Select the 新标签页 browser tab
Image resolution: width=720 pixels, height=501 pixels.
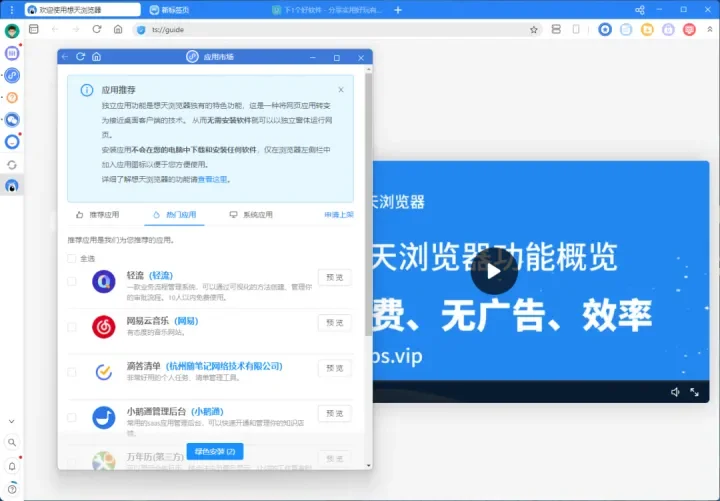(x=170, y=10)
